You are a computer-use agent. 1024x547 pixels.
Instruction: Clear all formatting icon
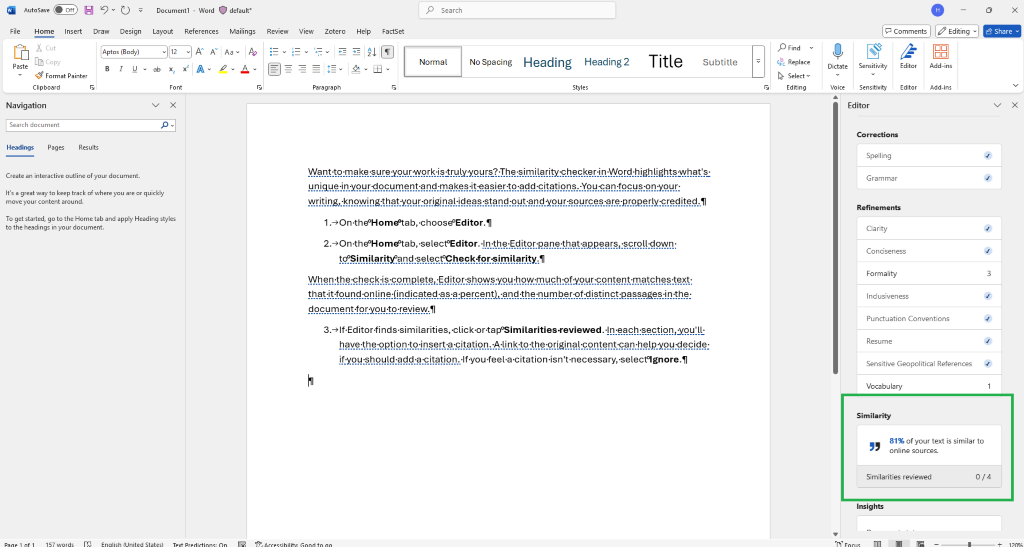(x=251, y=52)
